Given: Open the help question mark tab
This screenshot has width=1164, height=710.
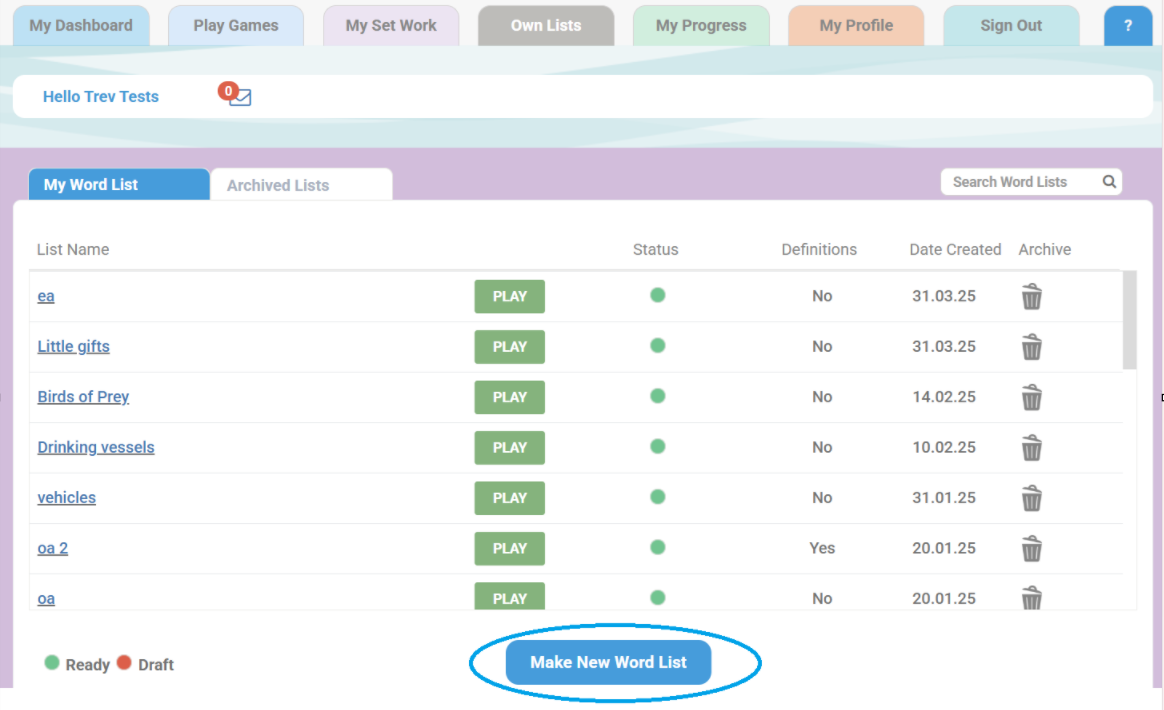Looking at the screenshot, I should pyautogui.click(x=1128, y=26).
